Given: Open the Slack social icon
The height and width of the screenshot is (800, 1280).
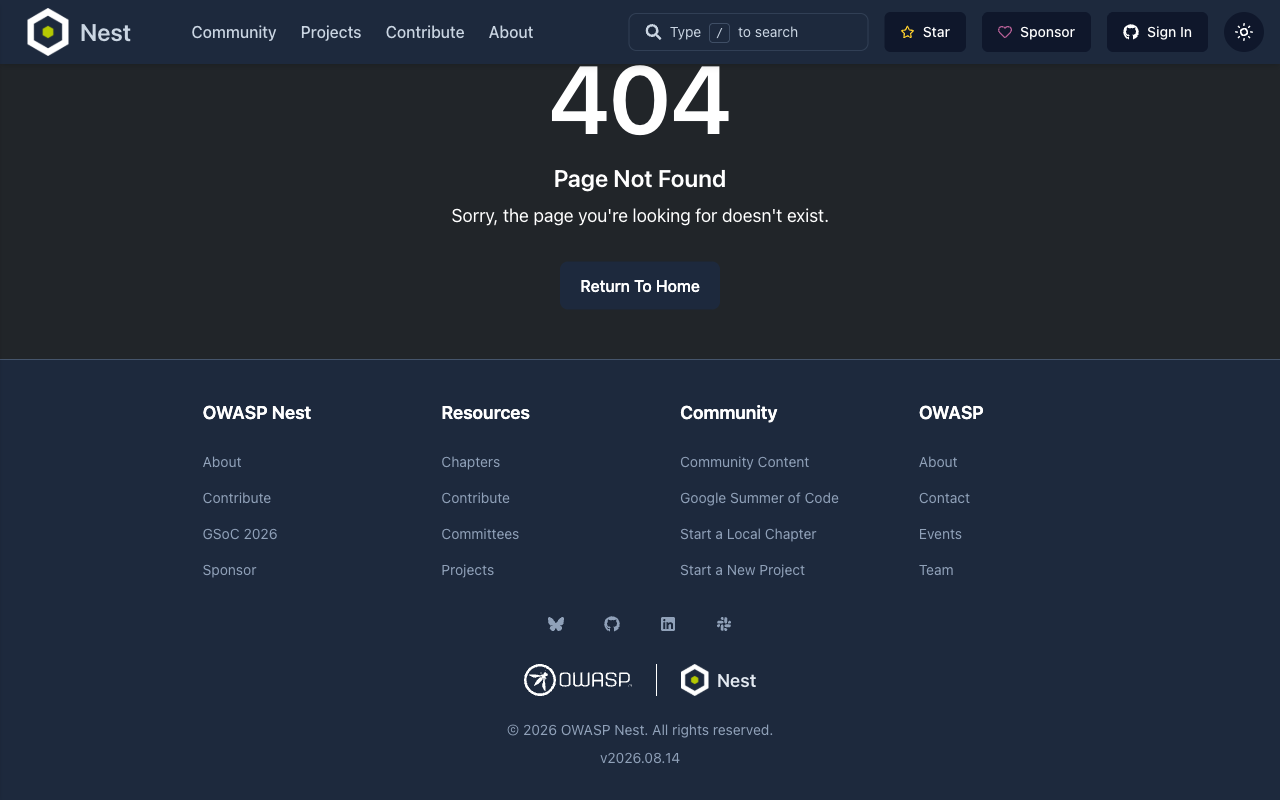Looking at the screenshot, I should click(x=724, y=624).
